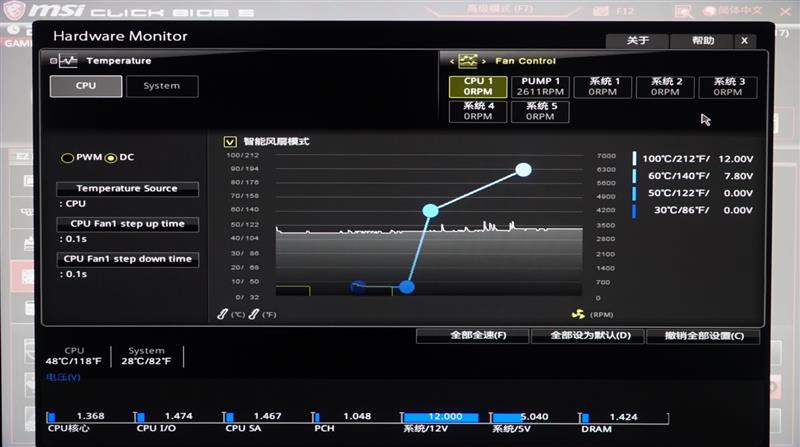Click the 全部全速(F) button

point(478,336)
